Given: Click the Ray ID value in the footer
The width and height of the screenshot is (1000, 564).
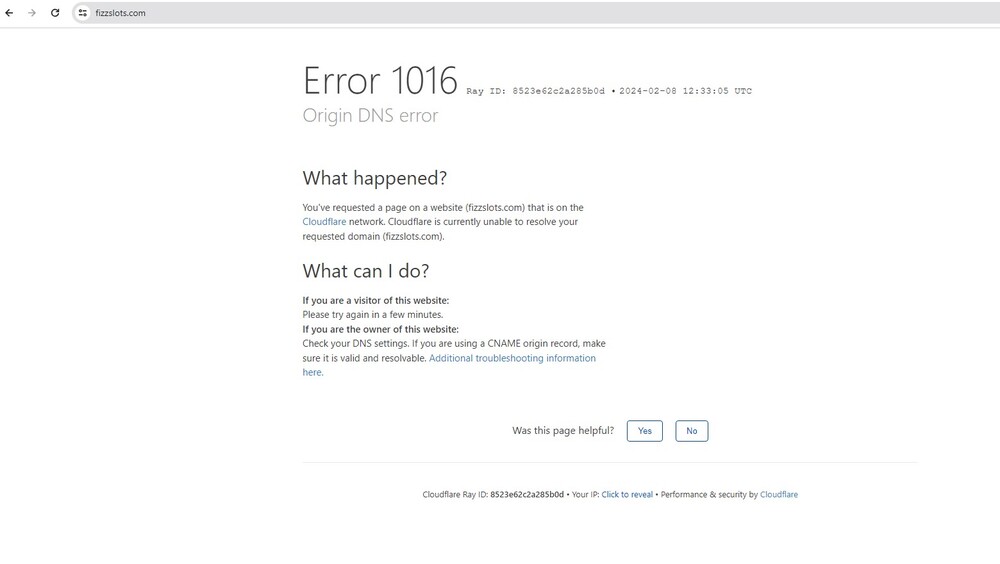Looking at the screenshot, I should coord(527,495).
